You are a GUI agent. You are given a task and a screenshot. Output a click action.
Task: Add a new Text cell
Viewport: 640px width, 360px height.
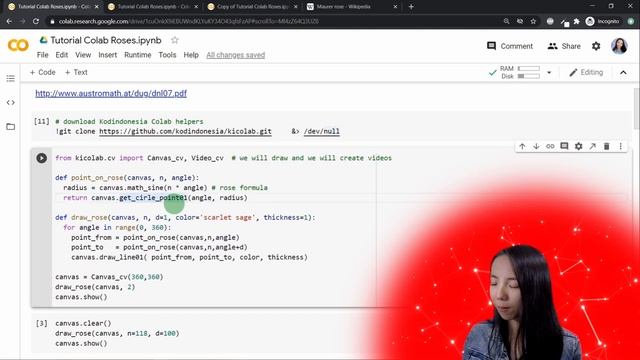76,72
